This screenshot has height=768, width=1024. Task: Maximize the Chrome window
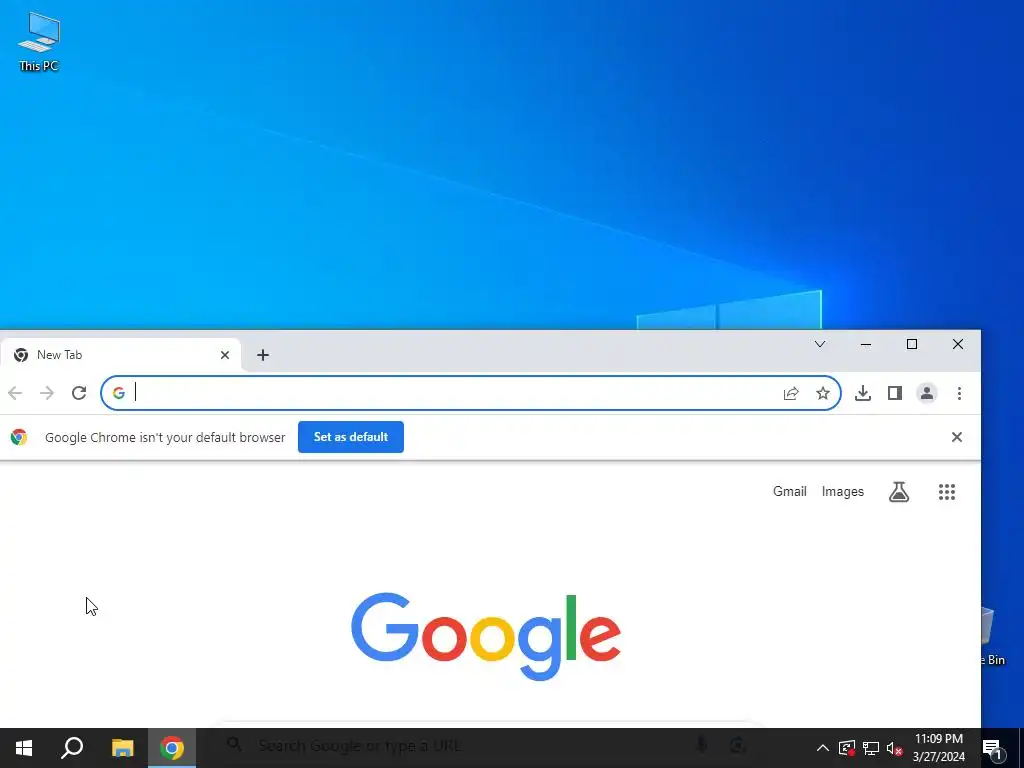click(x=912, y=344)
